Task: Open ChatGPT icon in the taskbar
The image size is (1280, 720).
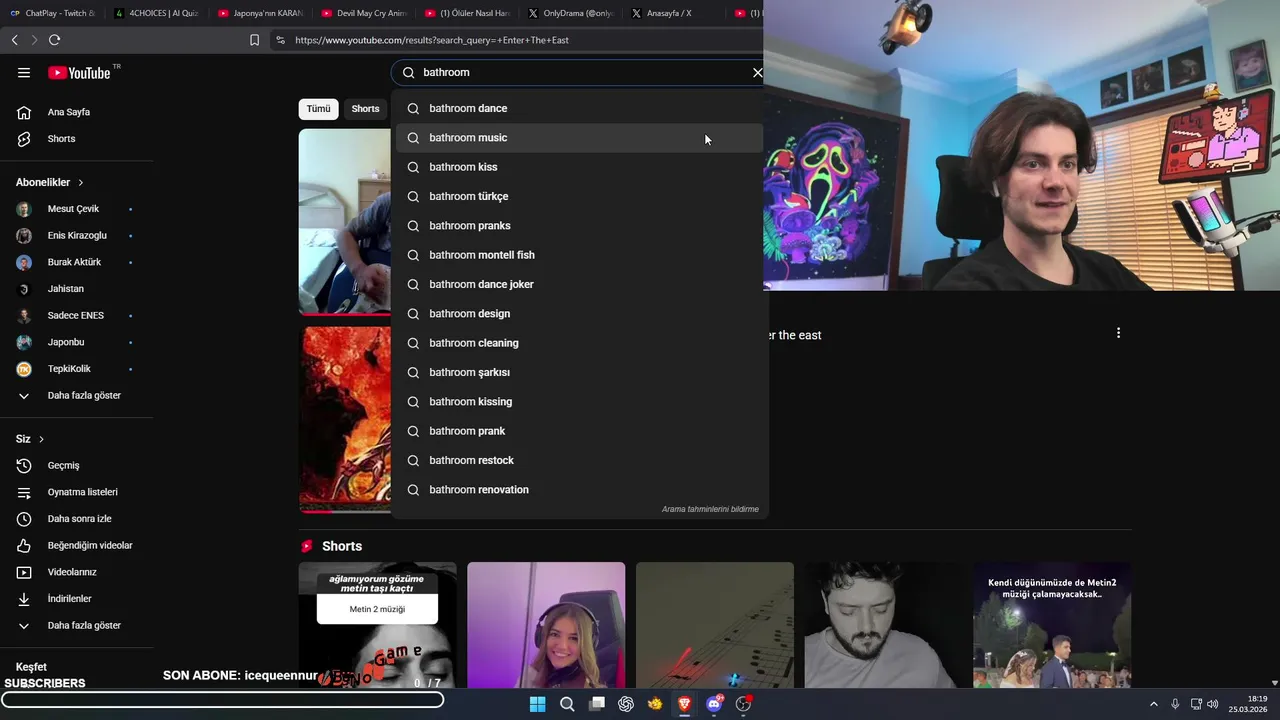Action: (626, 704)
